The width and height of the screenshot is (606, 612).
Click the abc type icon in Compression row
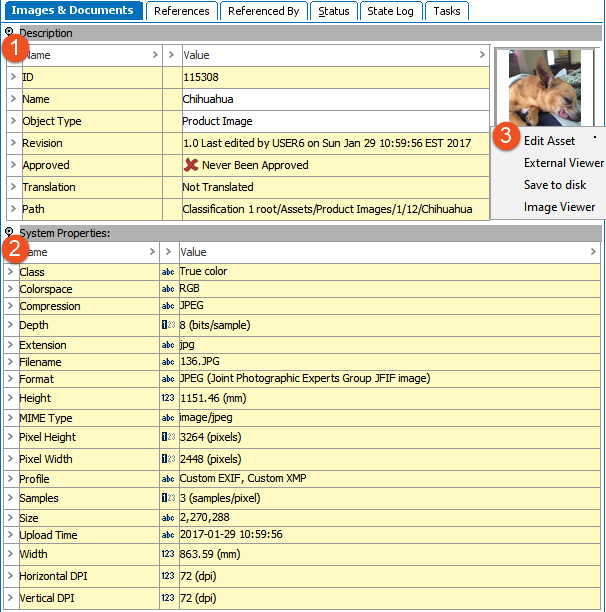click(168, 306)
